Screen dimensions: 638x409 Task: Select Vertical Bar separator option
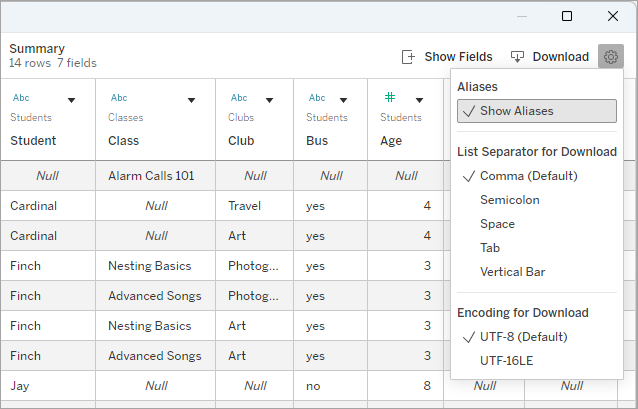[x=512, y=272]
